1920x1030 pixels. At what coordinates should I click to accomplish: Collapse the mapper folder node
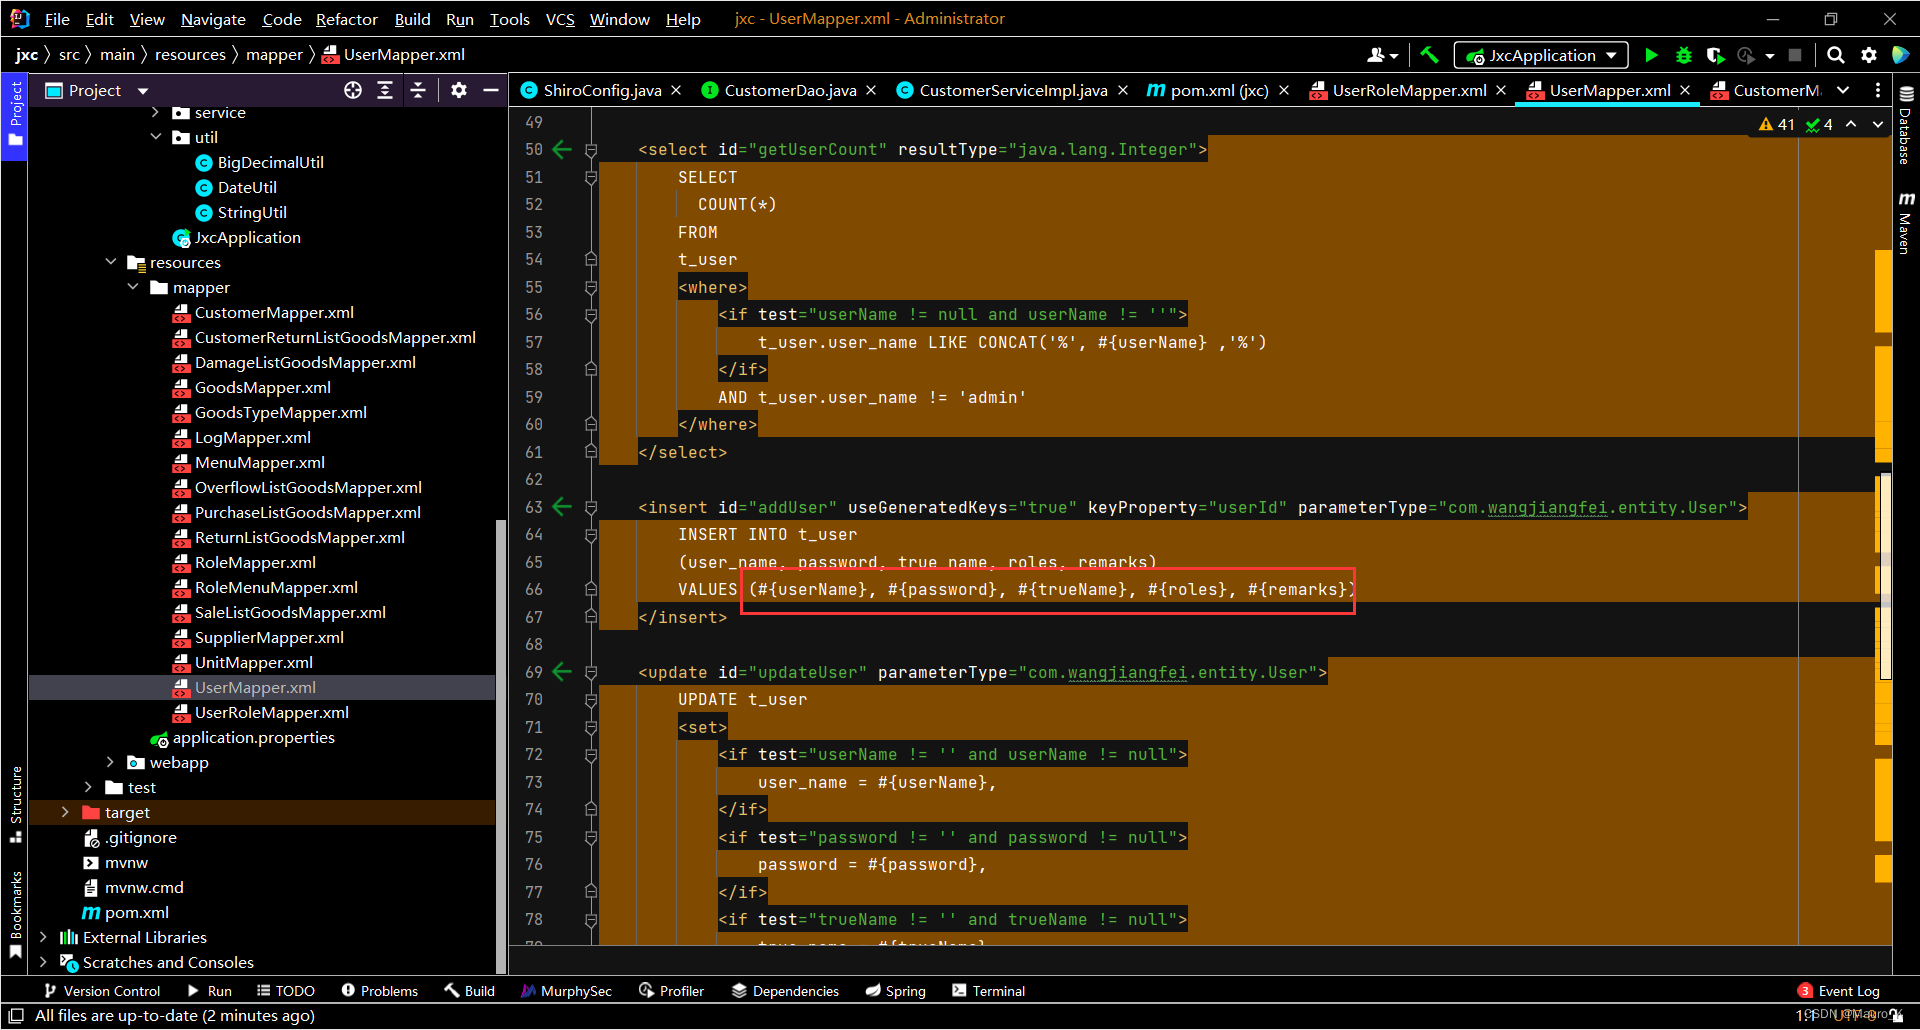pyautogui.click(x=133, y=288)
